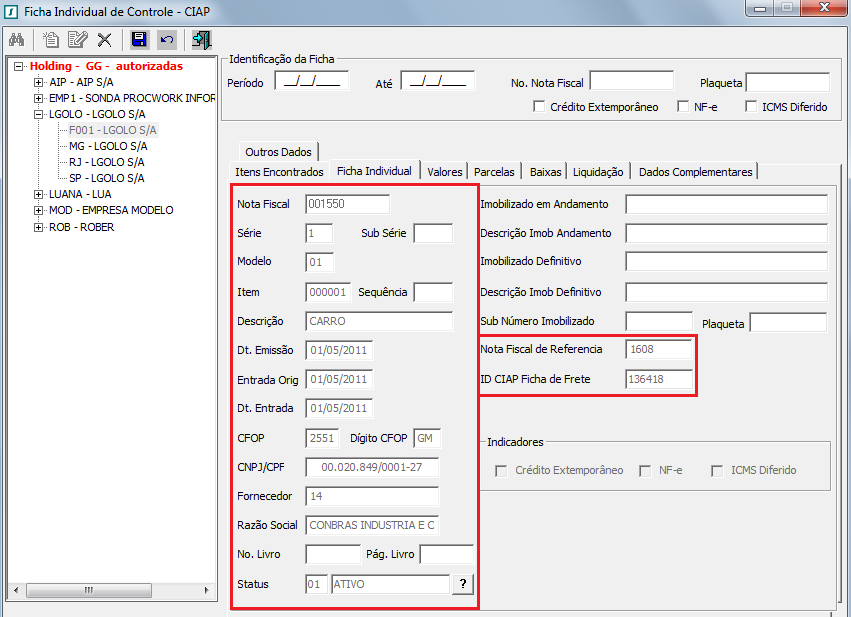This screenshot has height=617, width=851.
Task: Select MG - LGOLO S/A in tree
Action: click(106, 146)
